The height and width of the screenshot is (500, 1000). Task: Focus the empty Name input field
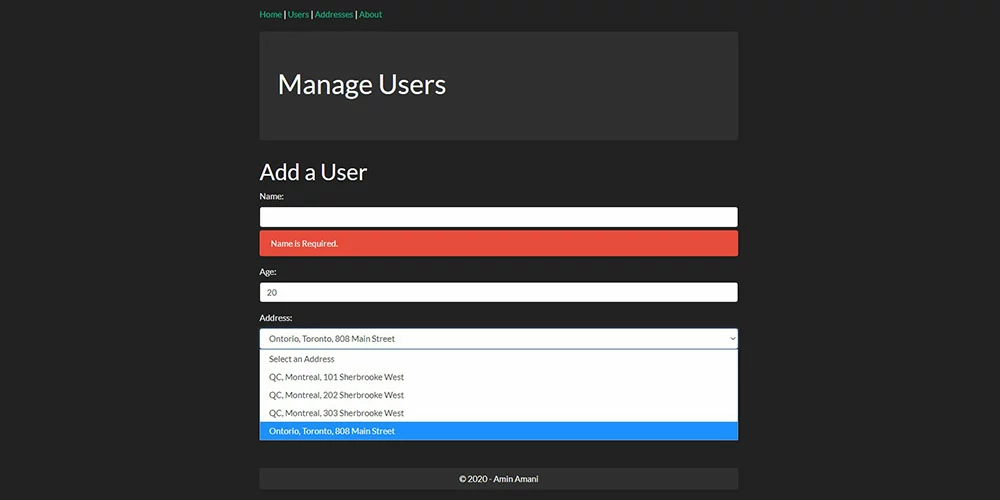point(499,217)
